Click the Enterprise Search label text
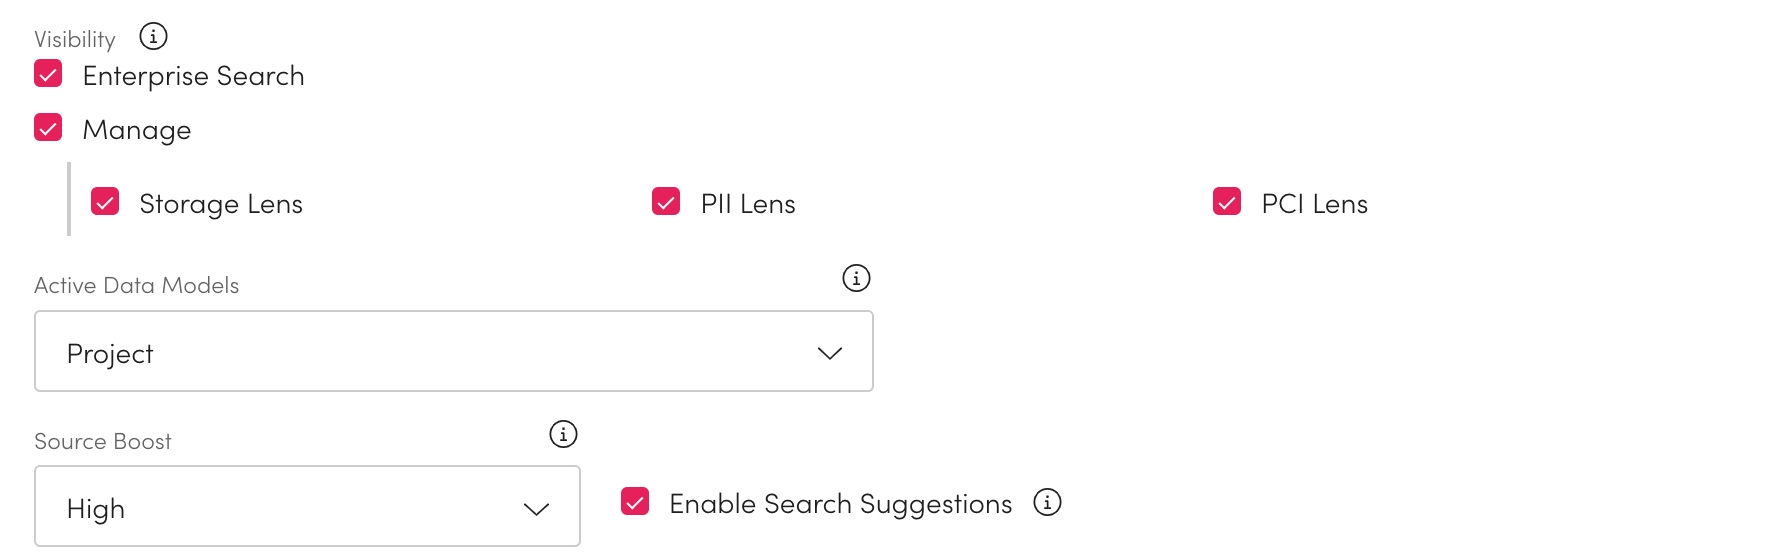Screen dimensions: 1782x560 pyautogui.click(x=193, y=76)
